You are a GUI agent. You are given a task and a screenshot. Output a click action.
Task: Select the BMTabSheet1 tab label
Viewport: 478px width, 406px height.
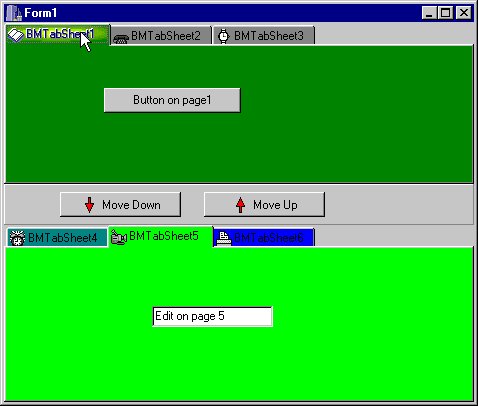(x=60, y=34)
